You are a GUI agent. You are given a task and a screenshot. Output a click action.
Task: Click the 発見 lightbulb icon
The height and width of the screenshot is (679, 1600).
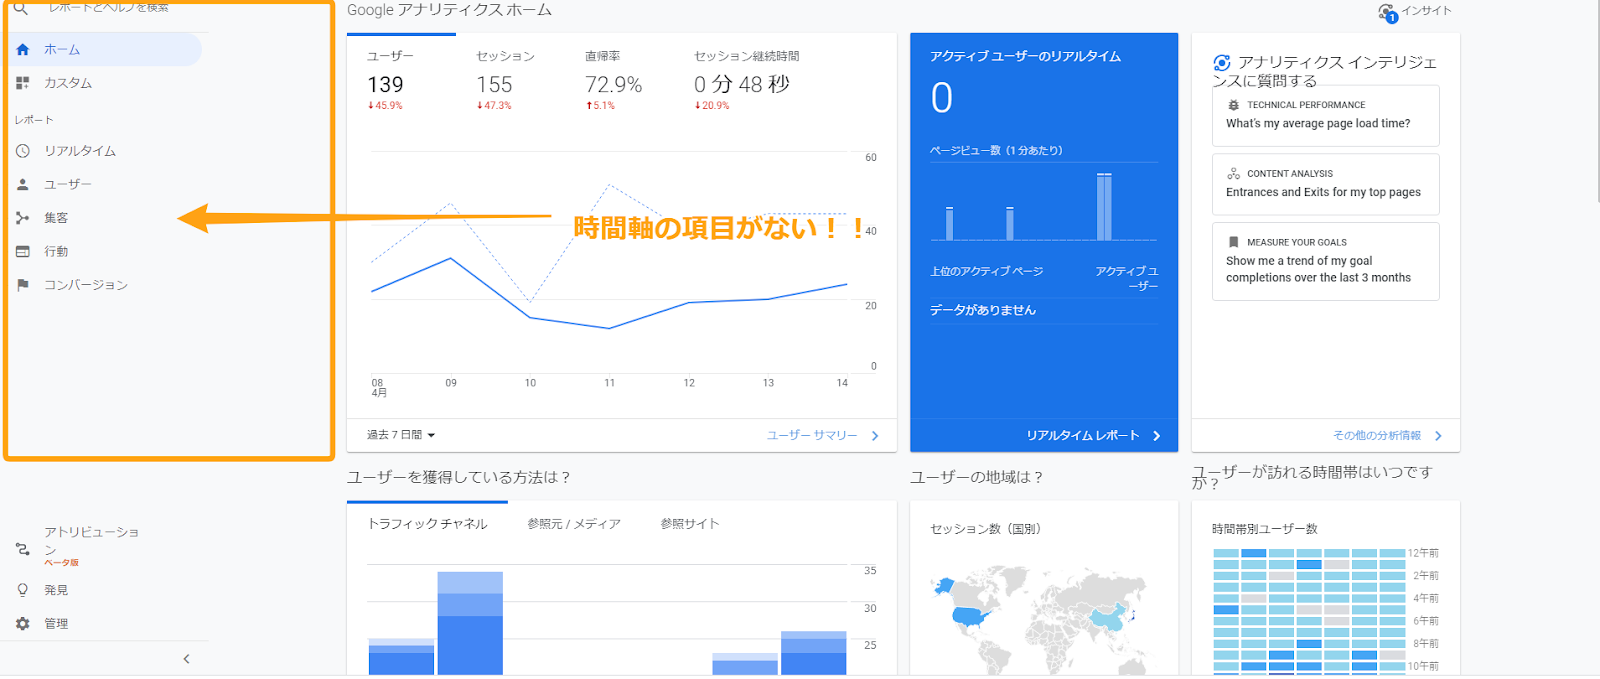23,590
